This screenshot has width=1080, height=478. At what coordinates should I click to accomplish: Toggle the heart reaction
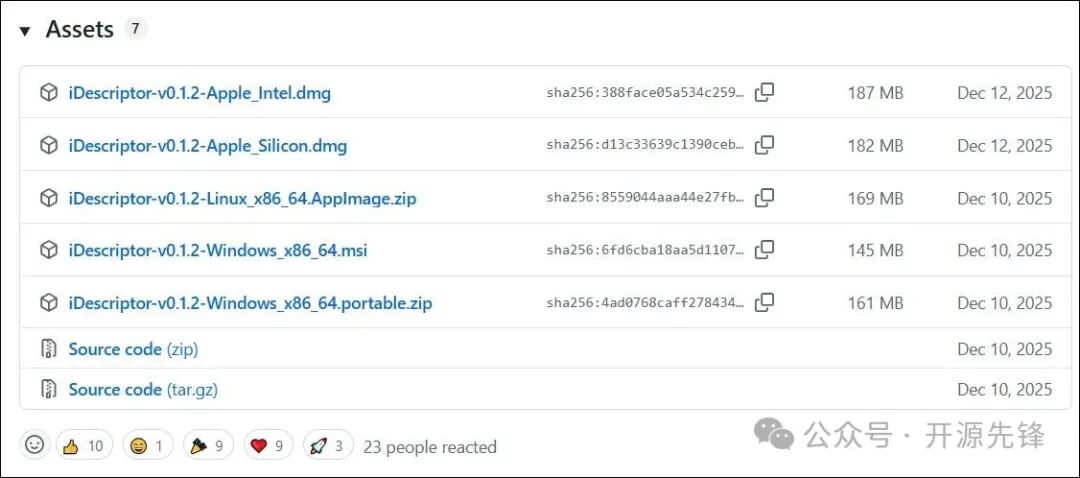point(270,446)
